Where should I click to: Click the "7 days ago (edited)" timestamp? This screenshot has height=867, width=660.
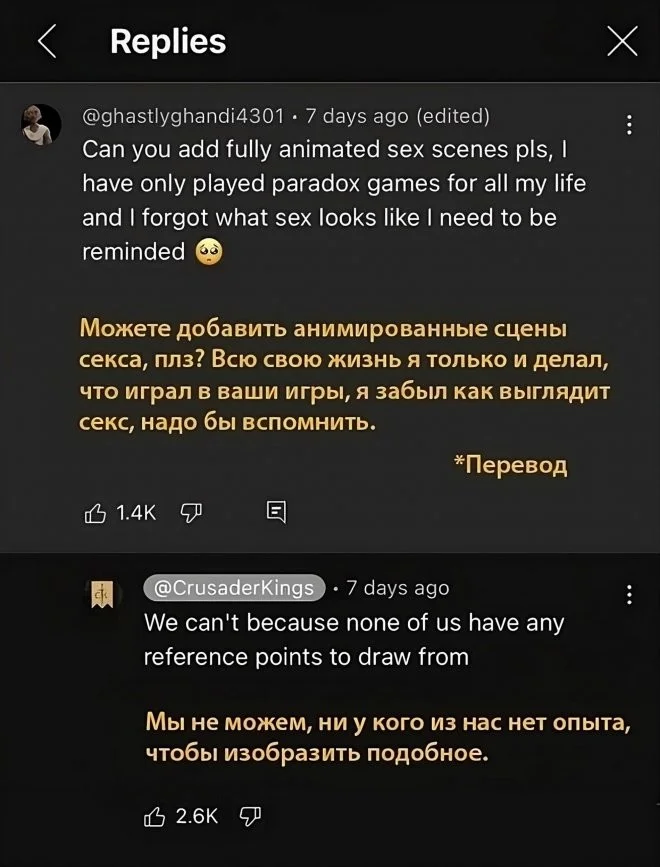397,116
